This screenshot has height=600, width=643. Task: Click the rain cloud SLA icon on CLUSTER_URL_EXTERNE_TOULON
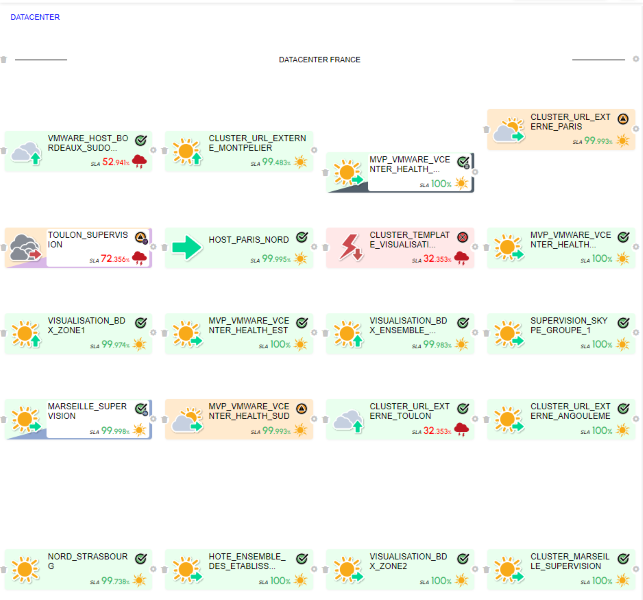463,430
